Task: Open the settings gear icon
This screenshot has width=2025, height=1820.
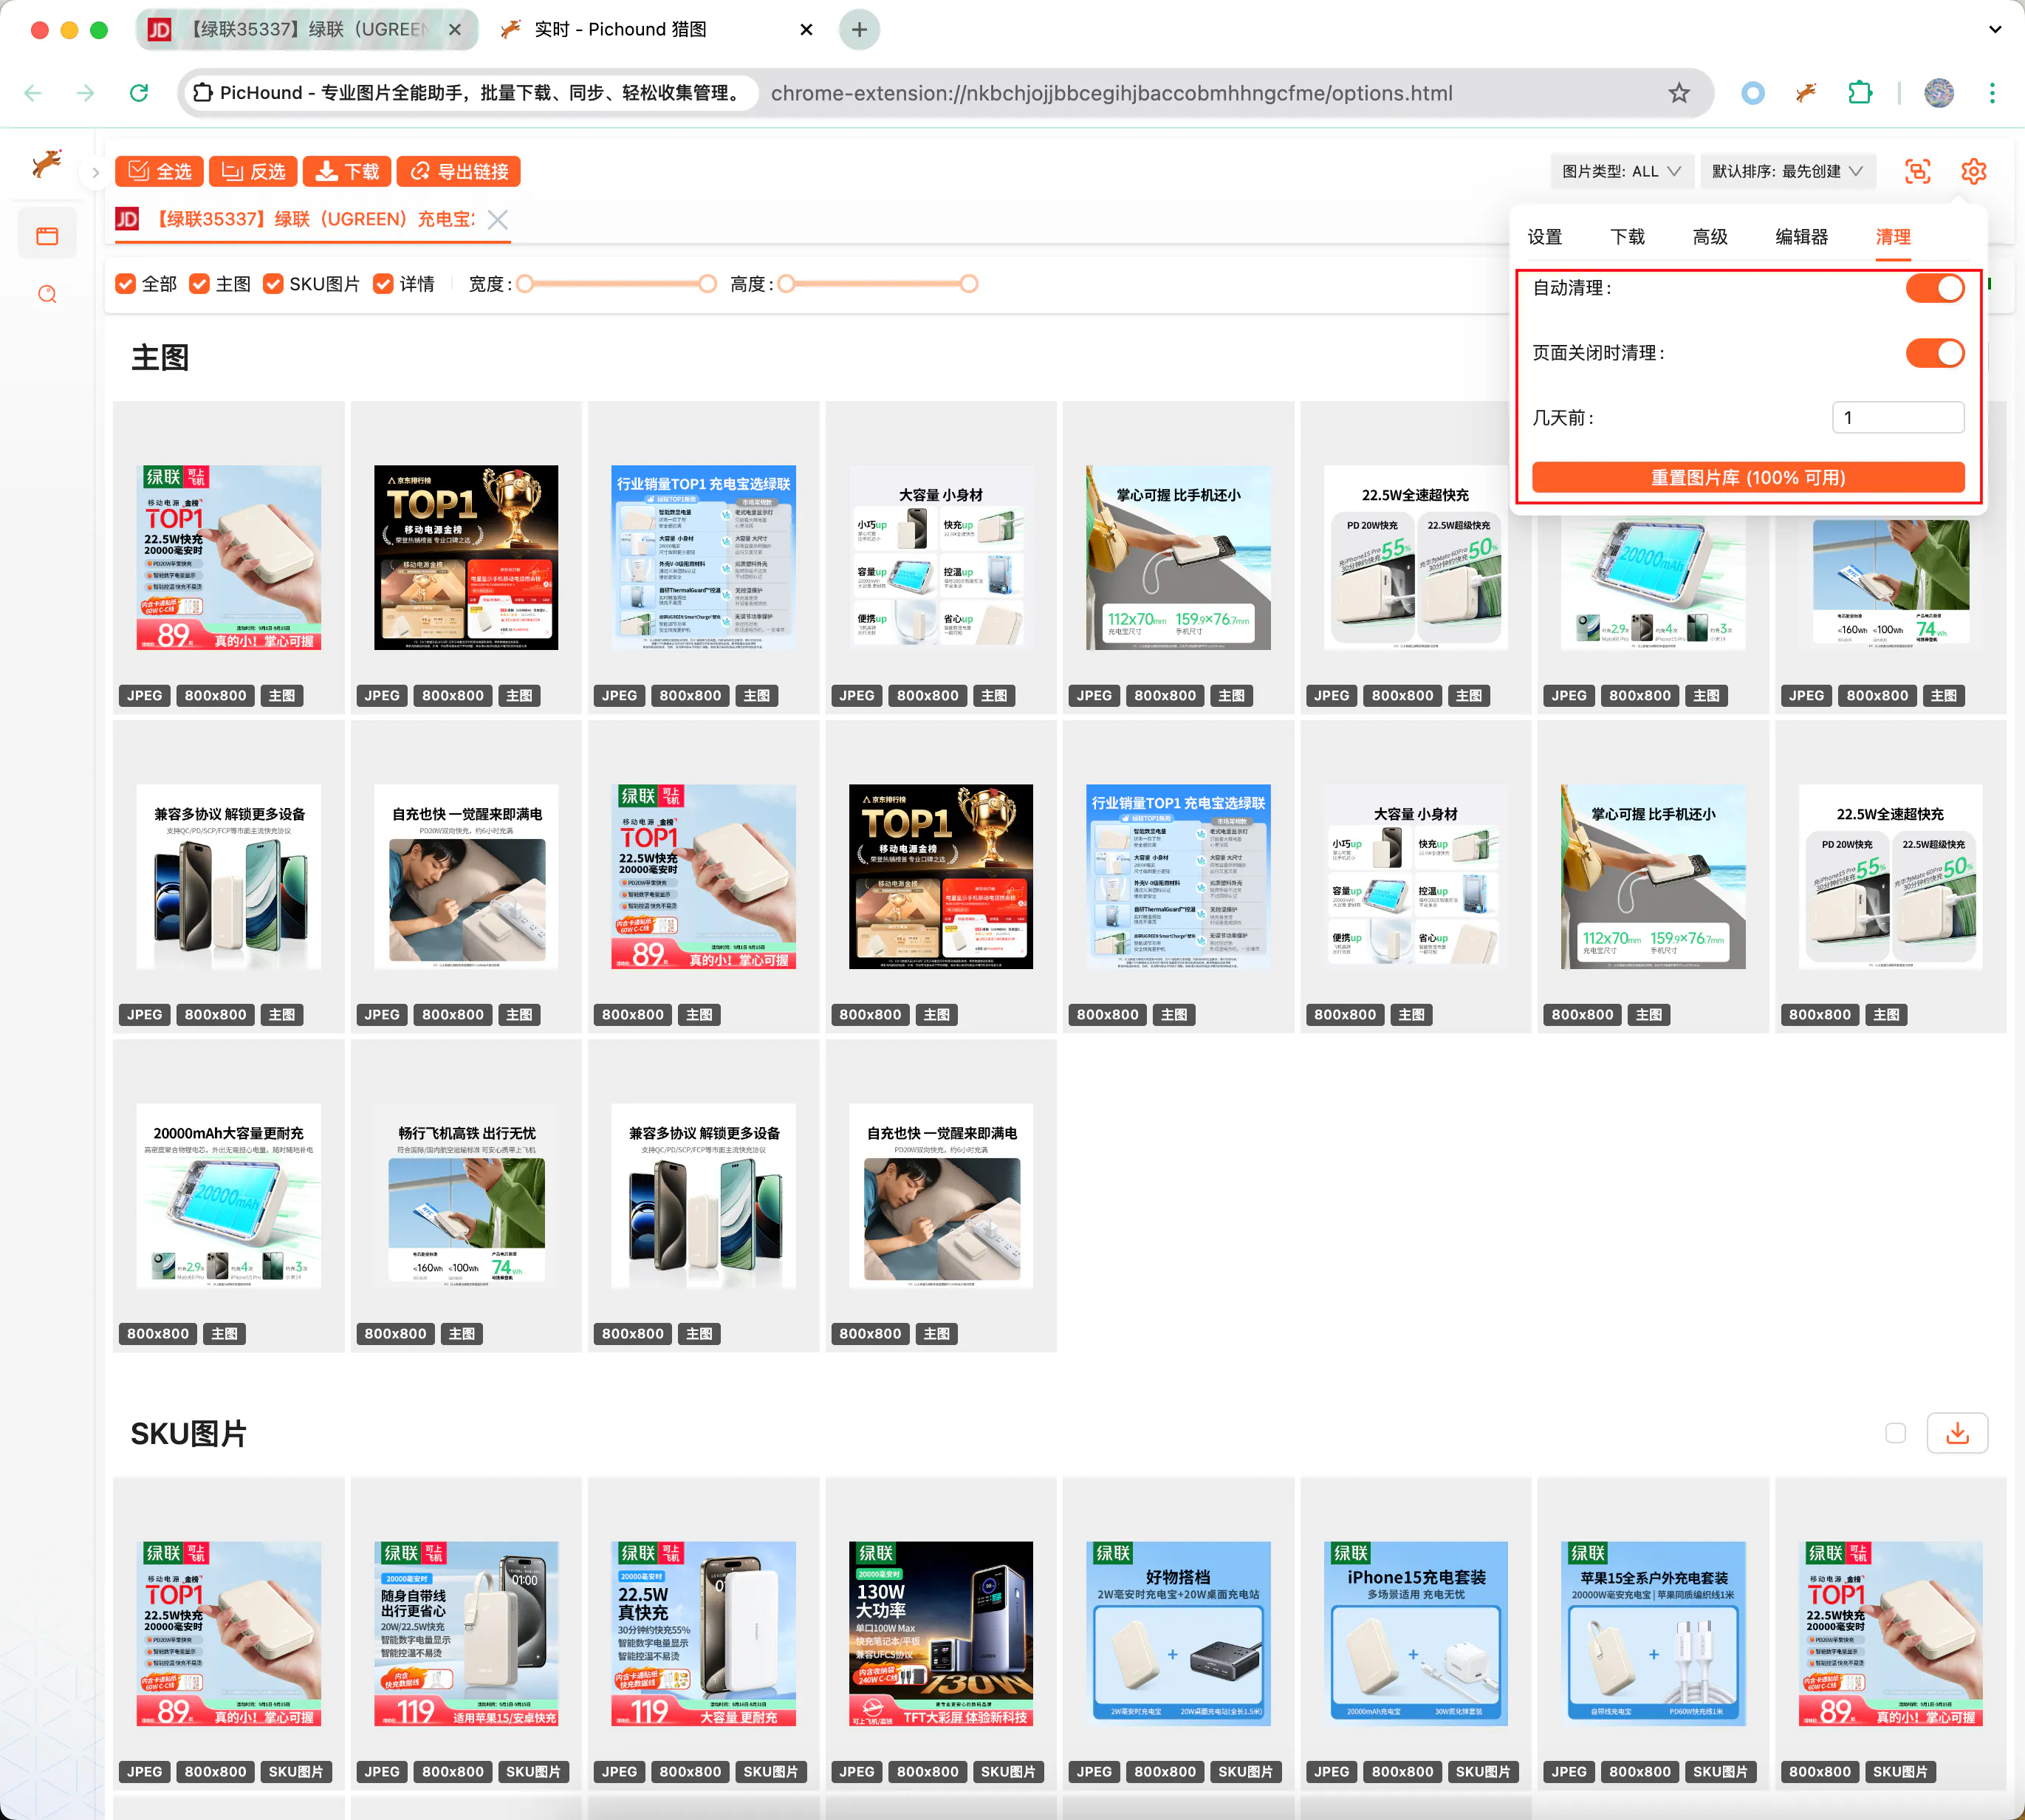Action: tap(1973, 171)
